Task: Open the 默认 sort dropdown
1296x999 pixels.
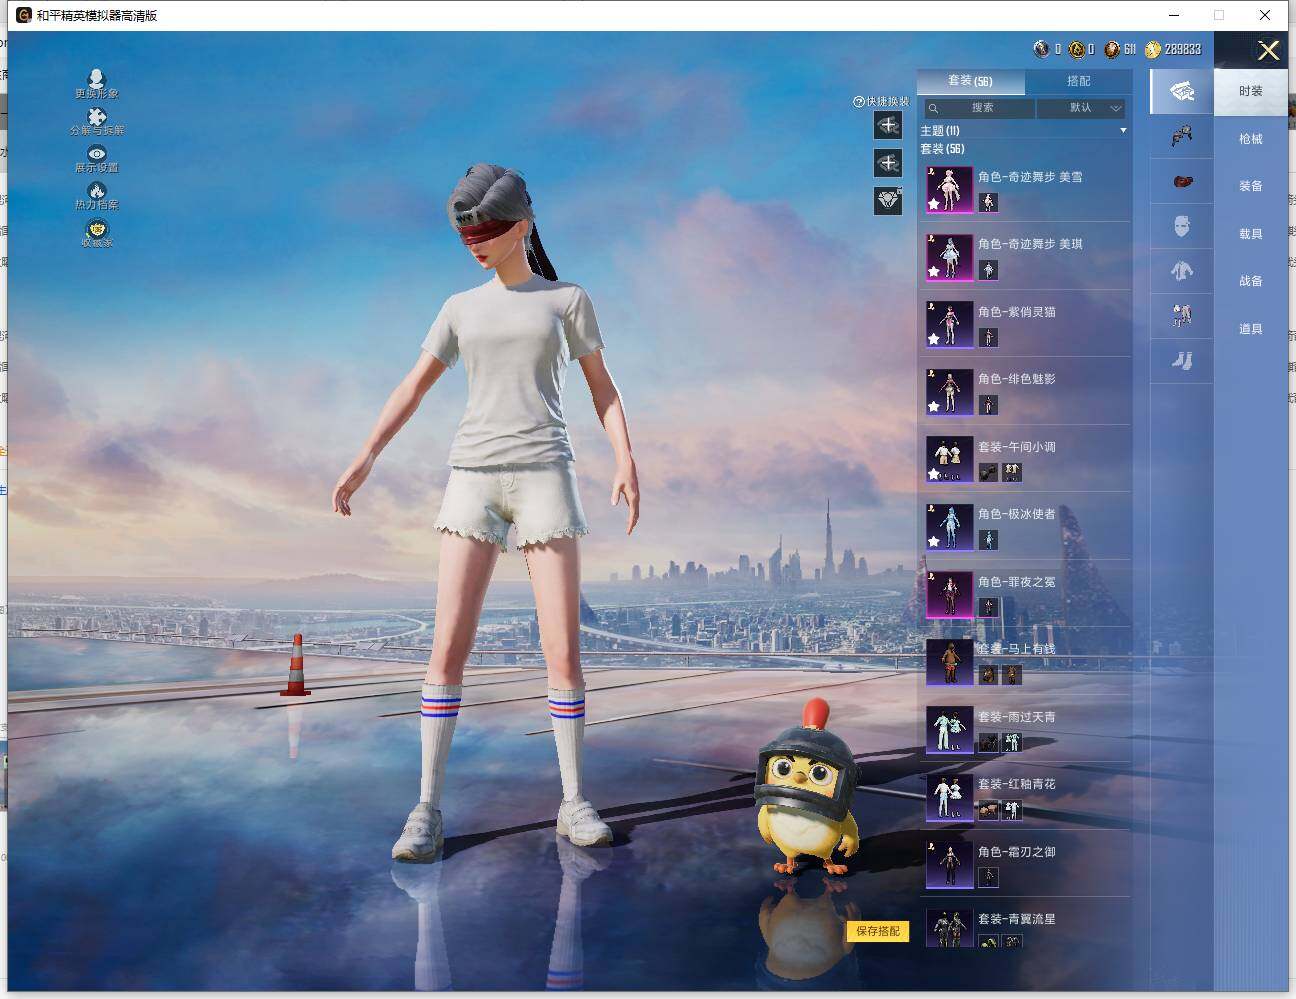Action: 1081,108
